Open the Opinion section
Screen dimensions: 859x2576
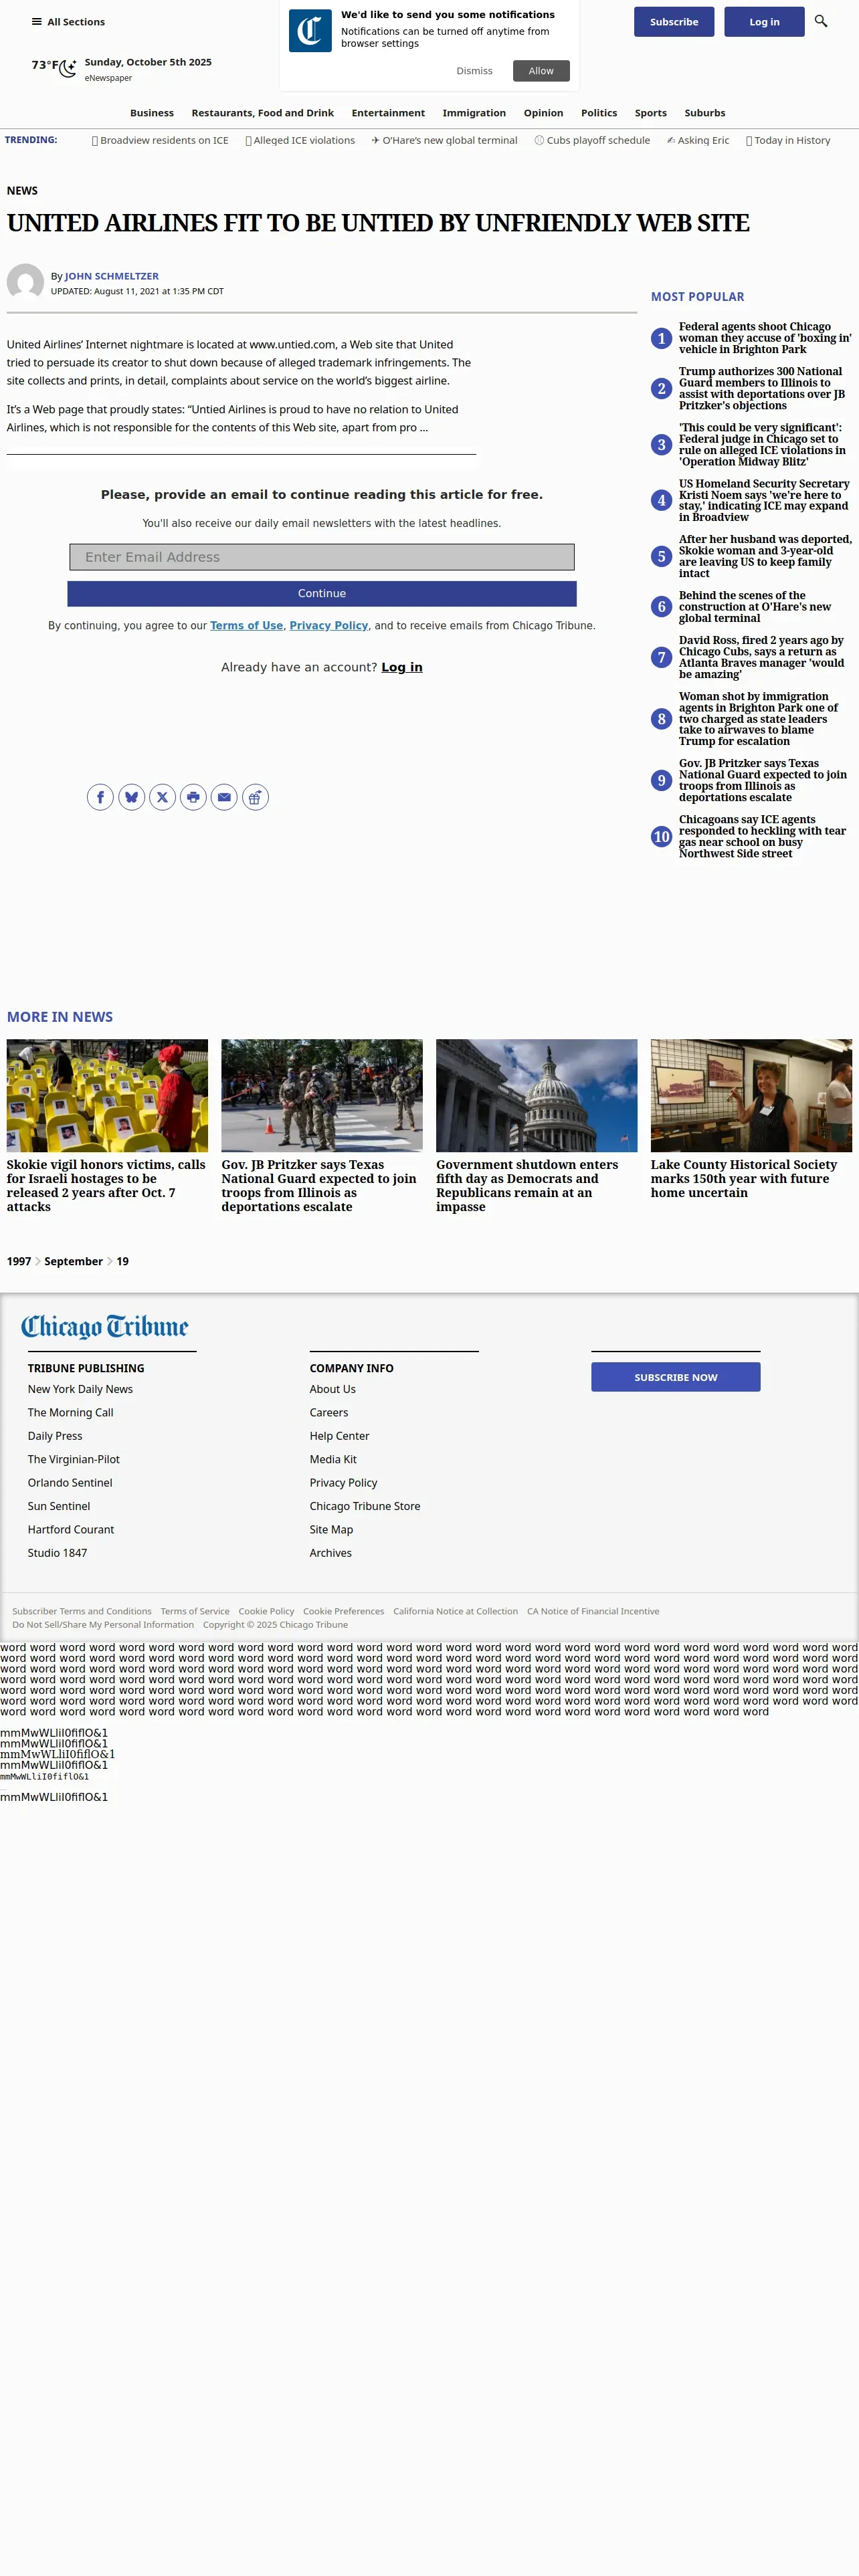pos(543,113)
